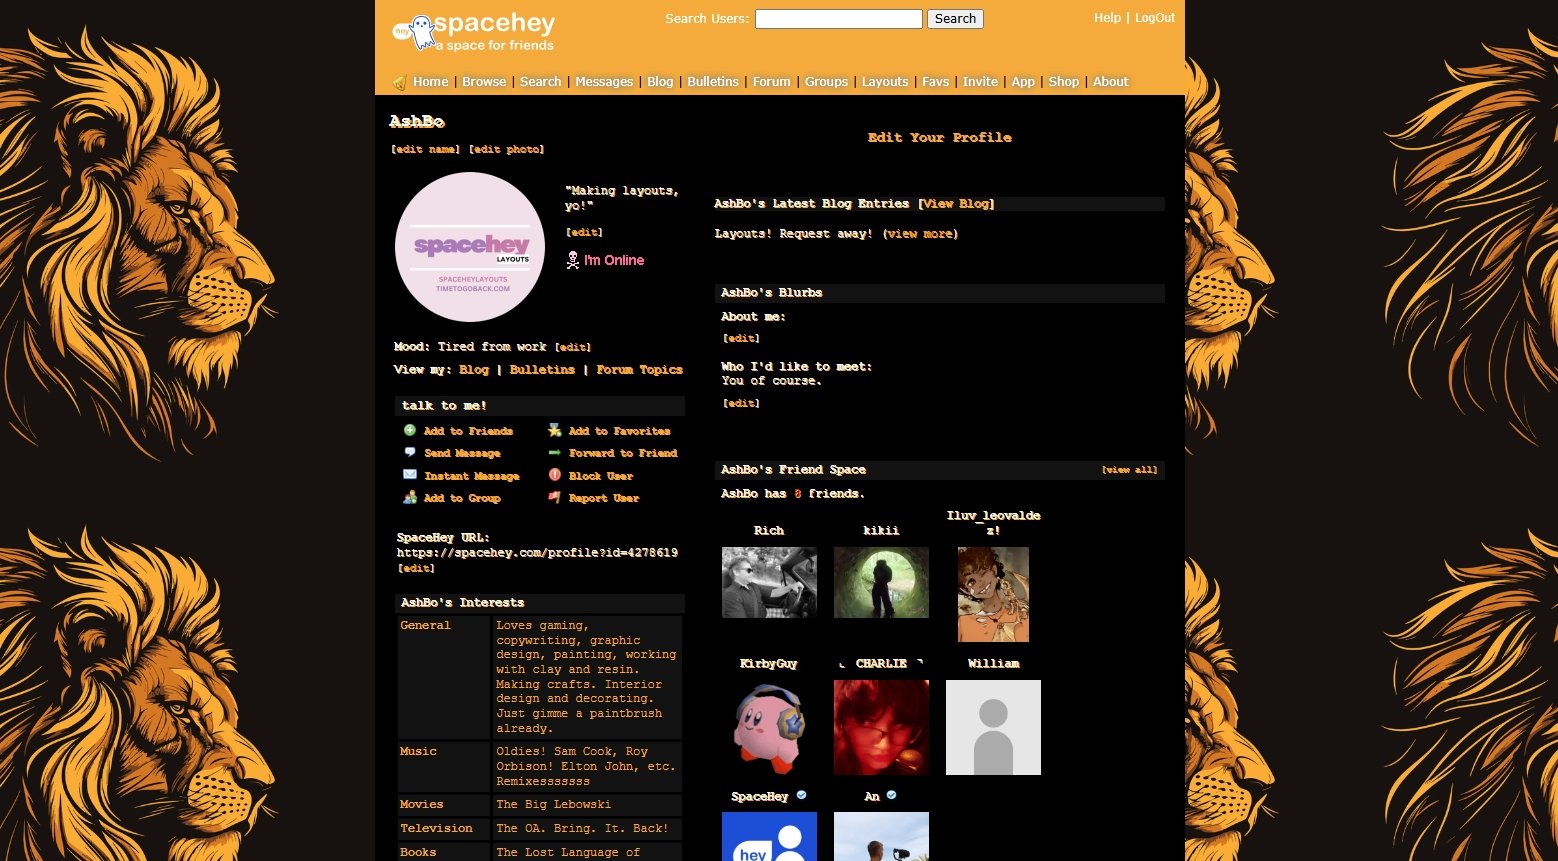The width and height of the screenshot is (1558, 861).
Task: Open the Layouts menu item
Action: click(x=885, y=82)
